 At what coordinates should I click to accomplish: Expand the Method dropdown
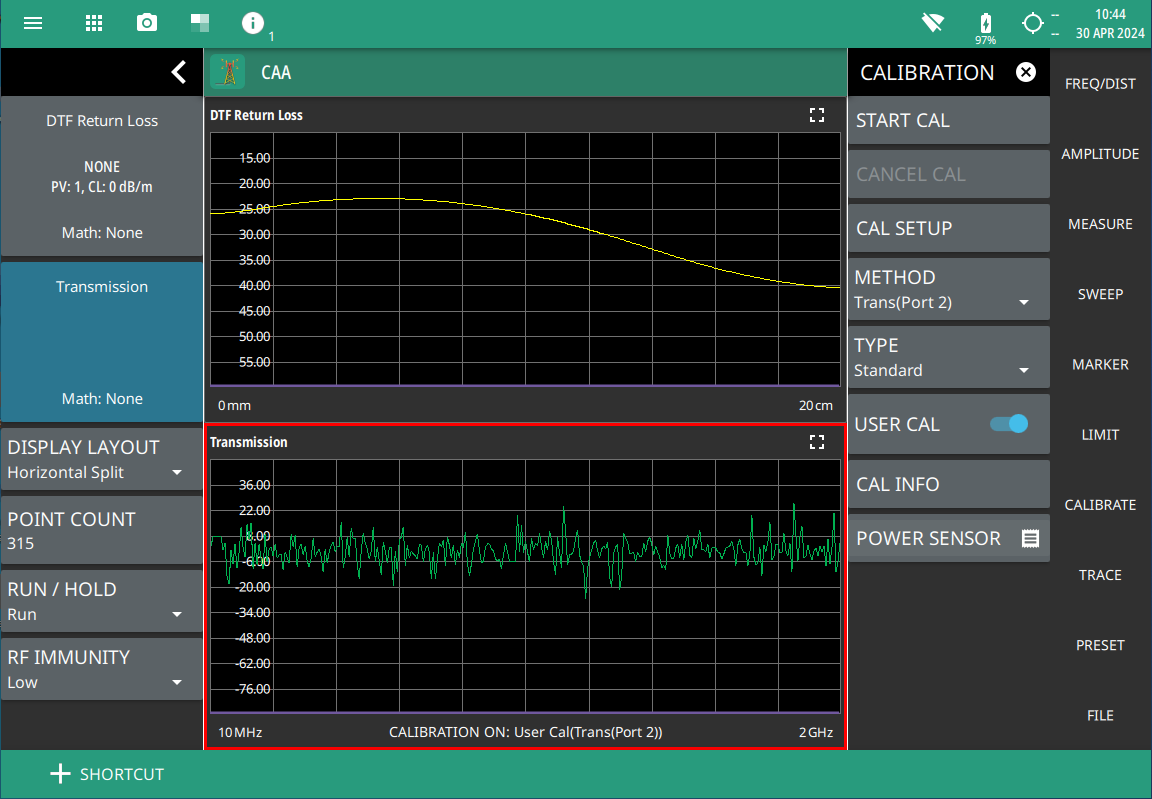(x=948, y=290)
